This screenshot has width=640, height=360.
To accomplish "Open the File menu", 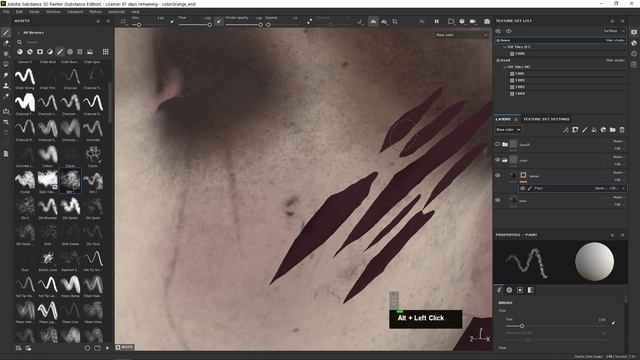I will 6,12.
